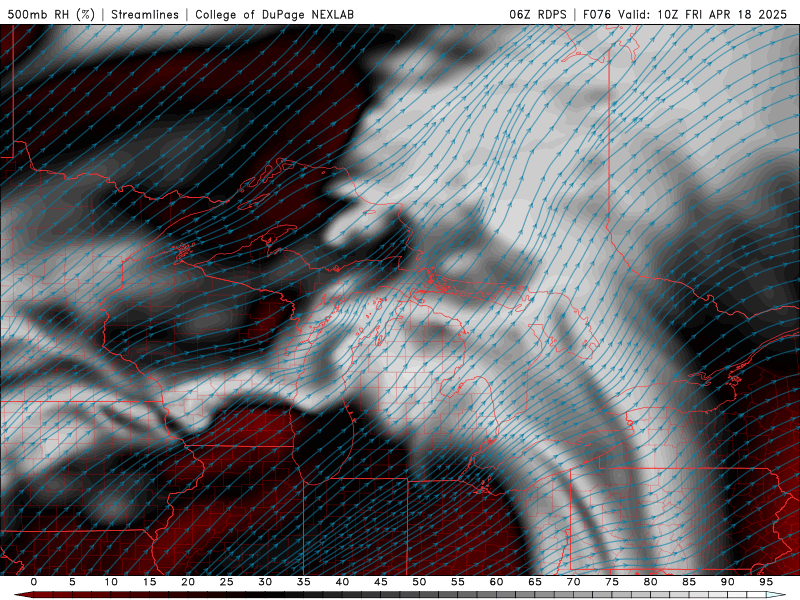Click the "10Z FRI APR 18 2025" valid time

point(722,14)
